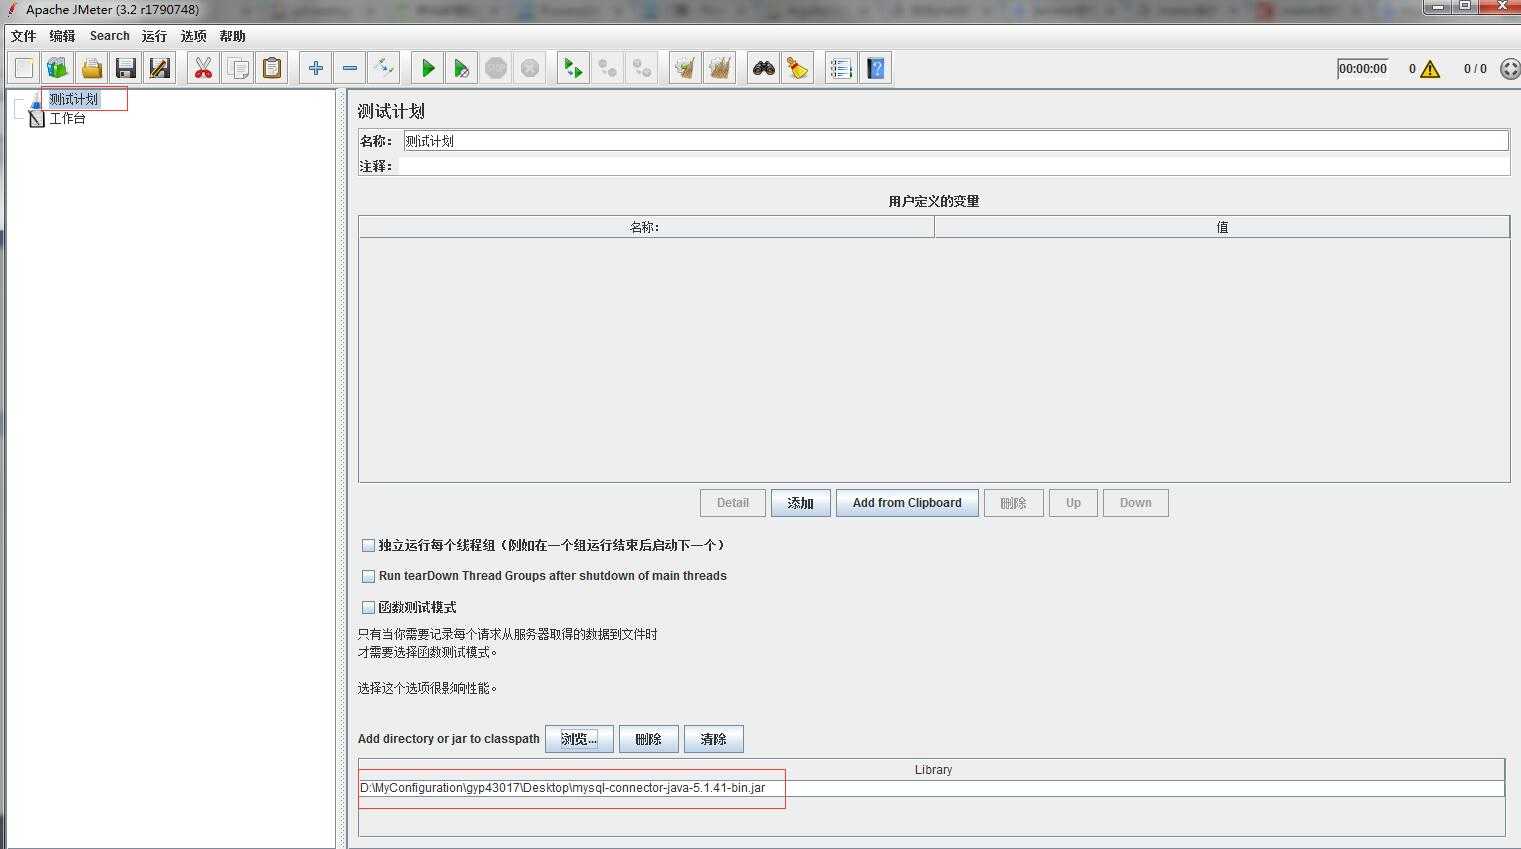Click the 注释 comment input field
Image resolution: width=1521 pixels, height=849 pixels.
[954, 166]
